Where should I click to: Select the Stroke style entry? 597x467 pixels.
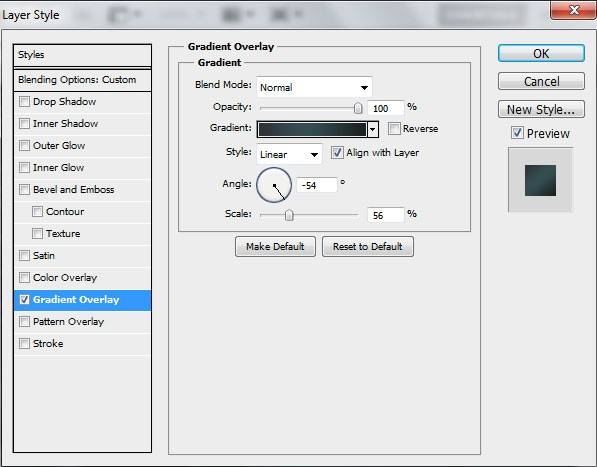coord(82,343)
